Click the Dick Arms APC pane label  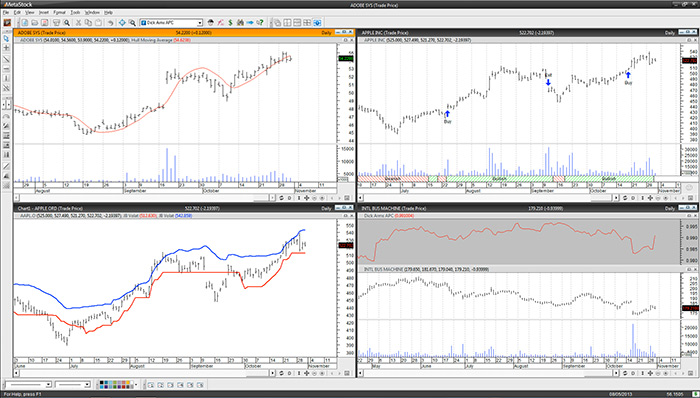coord(379,216)
